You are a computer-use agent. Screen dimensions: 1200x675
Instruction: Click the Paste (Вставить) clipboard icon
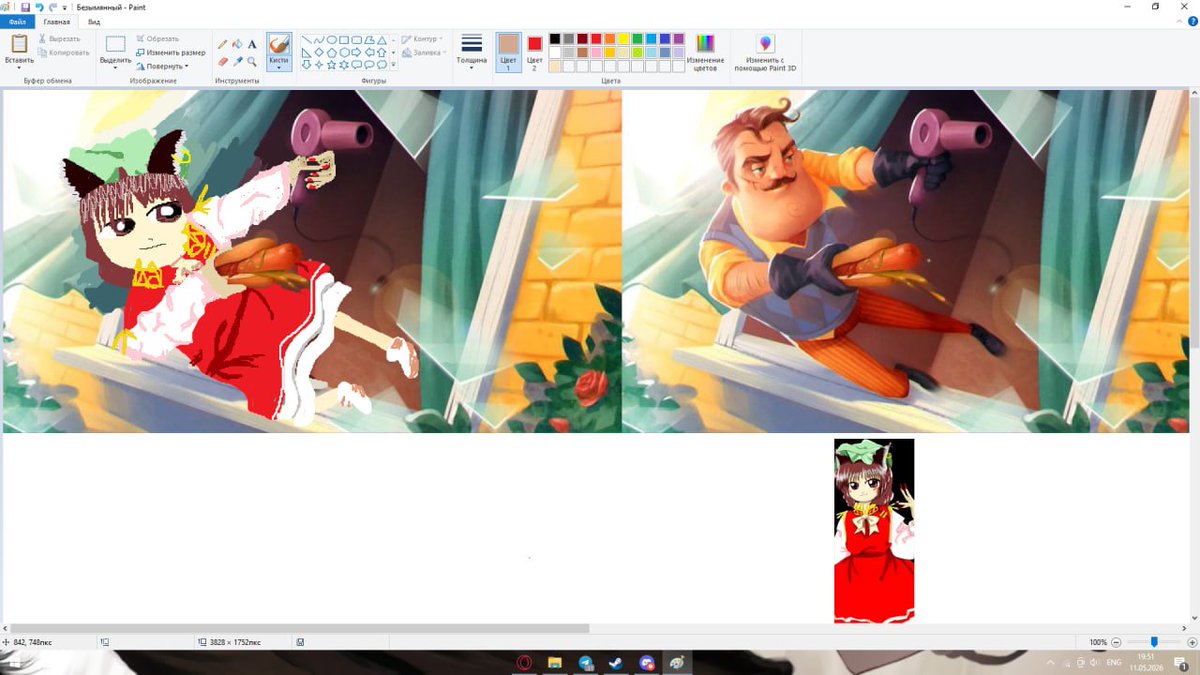pos(19,44)
